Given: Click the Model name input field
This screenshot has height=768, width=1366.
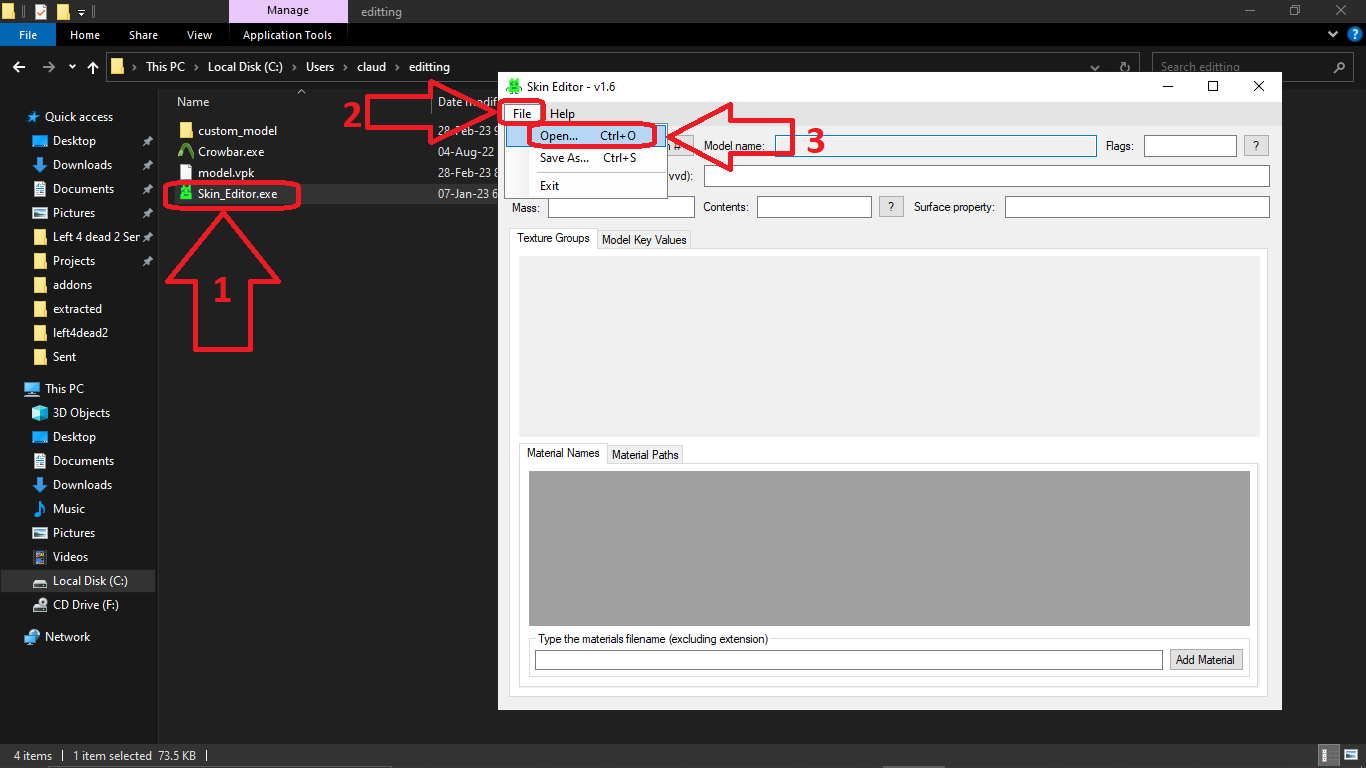Looking at the screenshot, I should 936,146.
